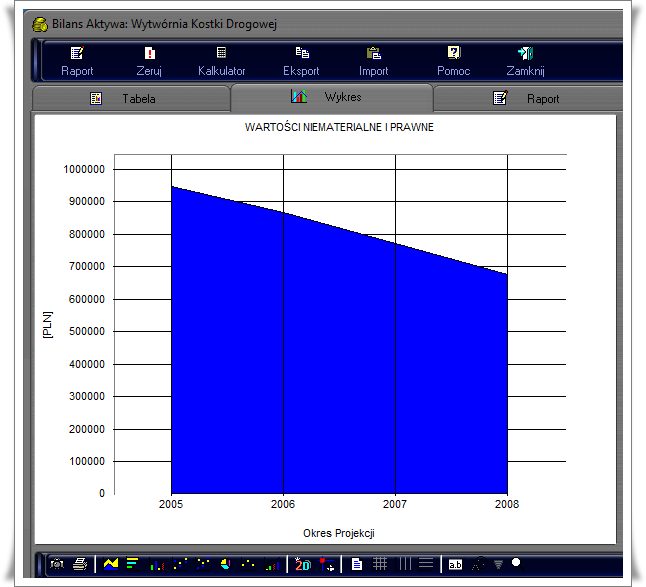Open the Raport tab

pyautogui.click(x=530, y=99)
